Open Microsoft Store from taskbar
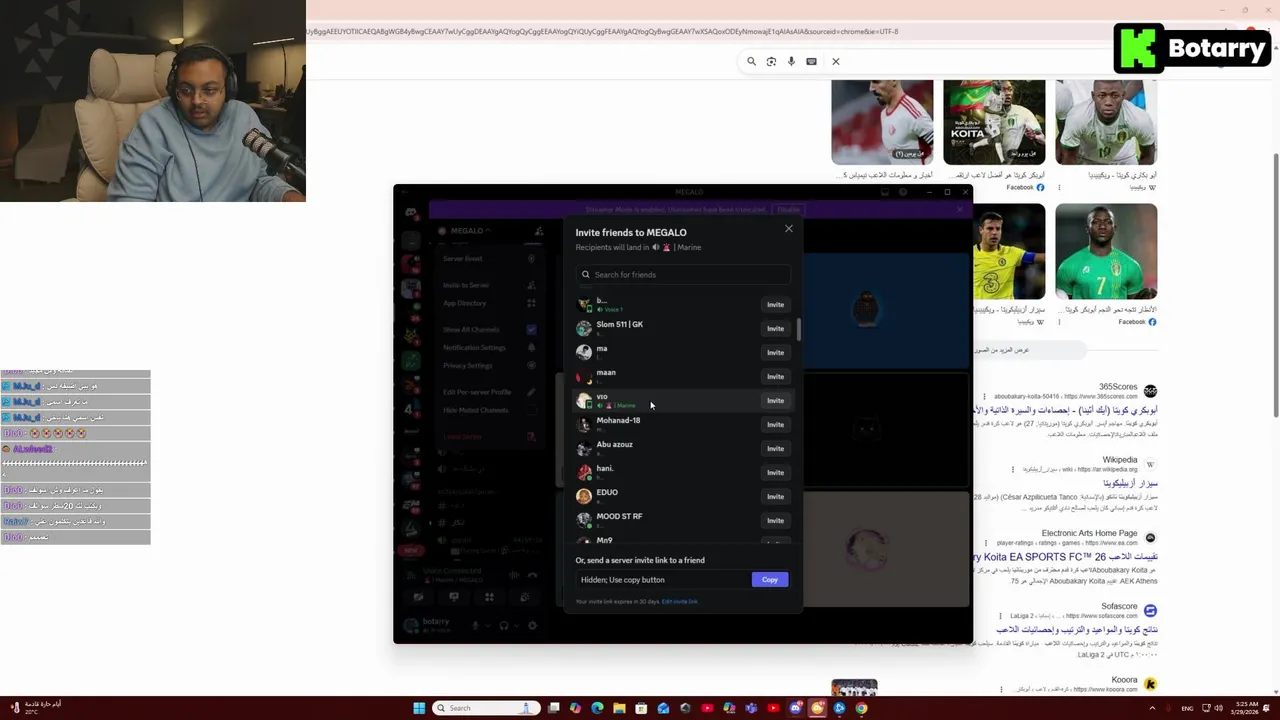 [x=641, y=708]
